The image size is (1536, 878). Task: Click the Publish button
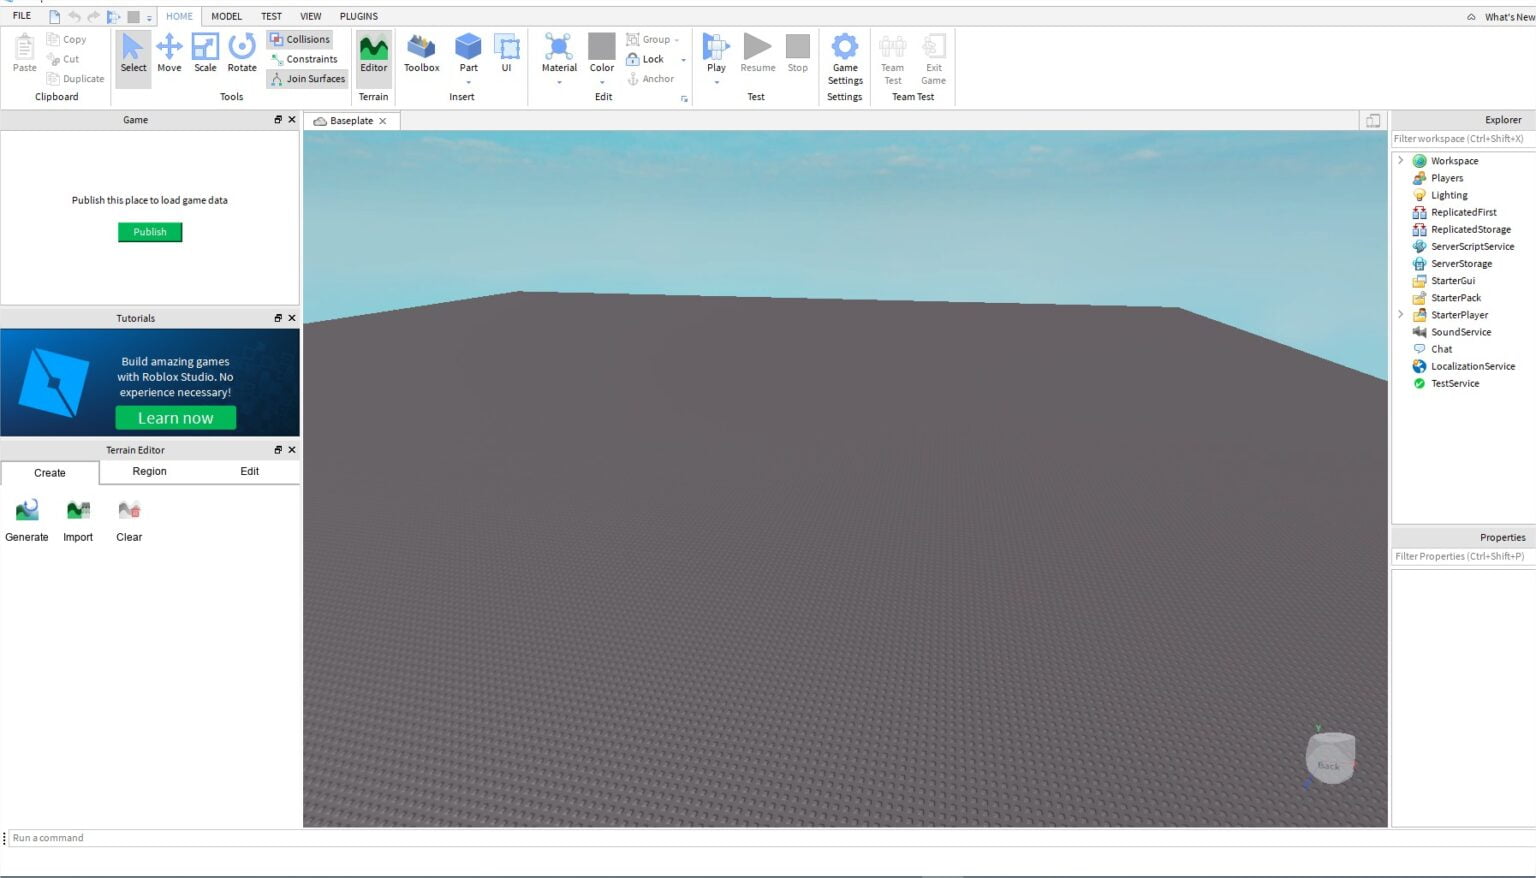pos(149,231)
